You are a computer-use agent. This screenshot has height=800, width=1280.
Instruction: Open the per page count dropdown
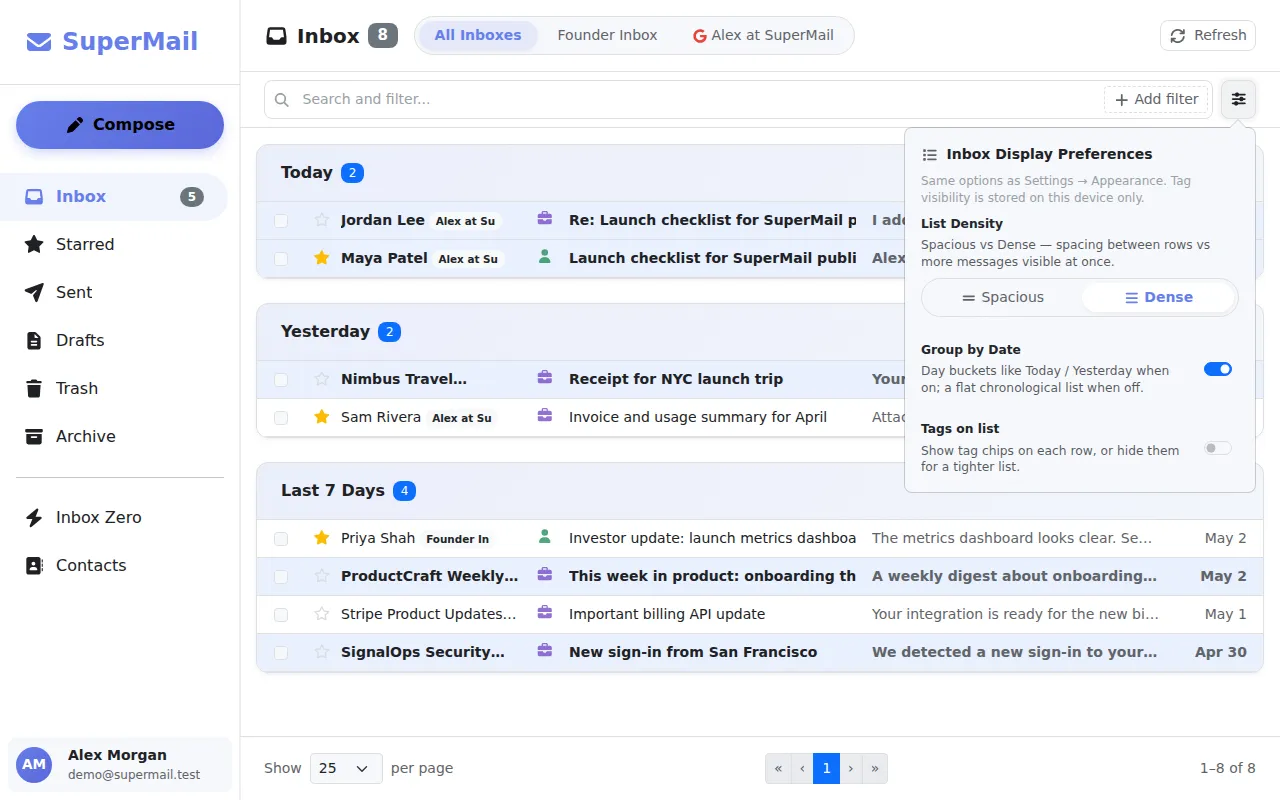click(346, 768)
